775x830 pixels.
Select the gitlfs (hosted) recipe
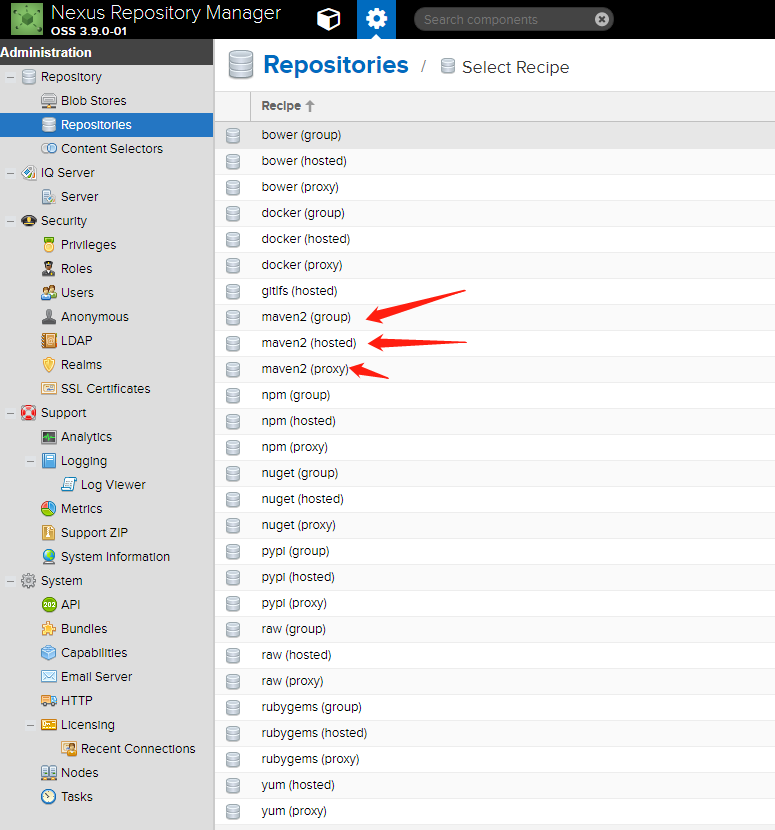click(494, 291)
